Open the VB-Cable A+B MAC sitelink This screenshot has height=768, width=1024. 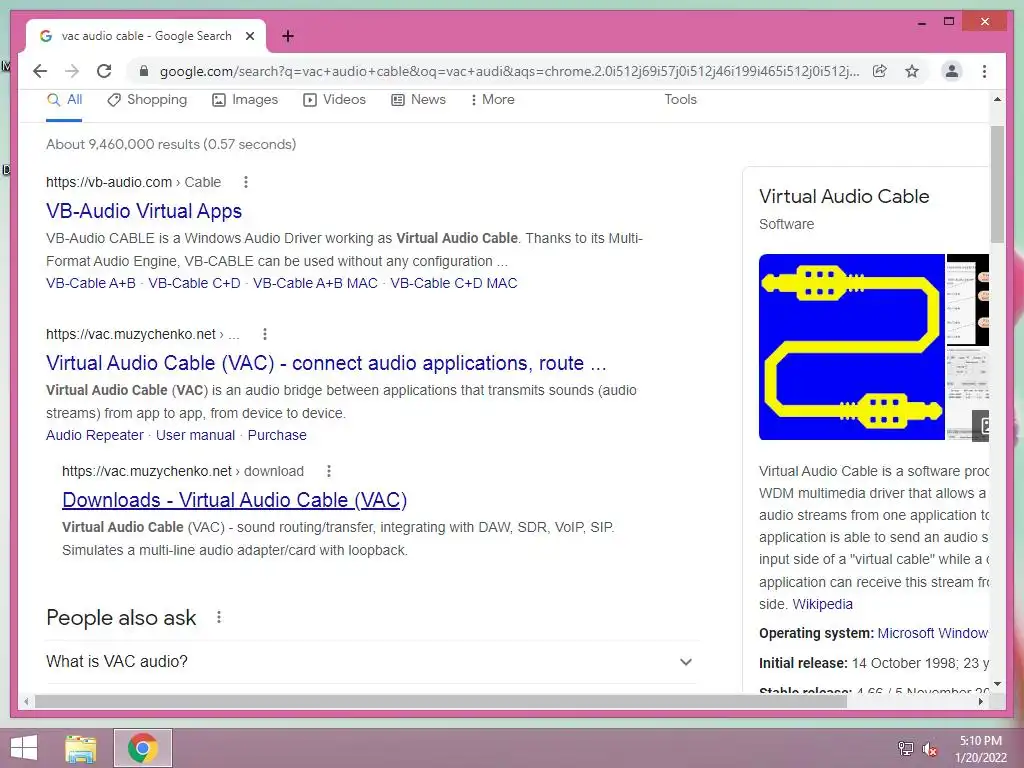[315, 283]
